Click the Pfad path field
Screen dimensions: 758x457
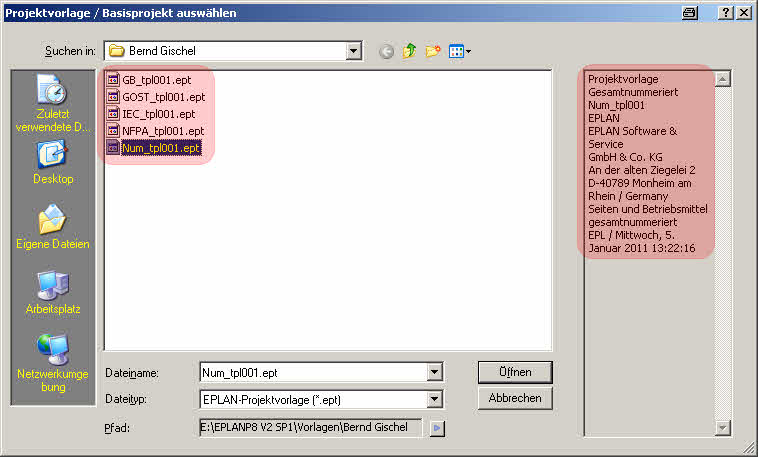[x=310, y=427]
